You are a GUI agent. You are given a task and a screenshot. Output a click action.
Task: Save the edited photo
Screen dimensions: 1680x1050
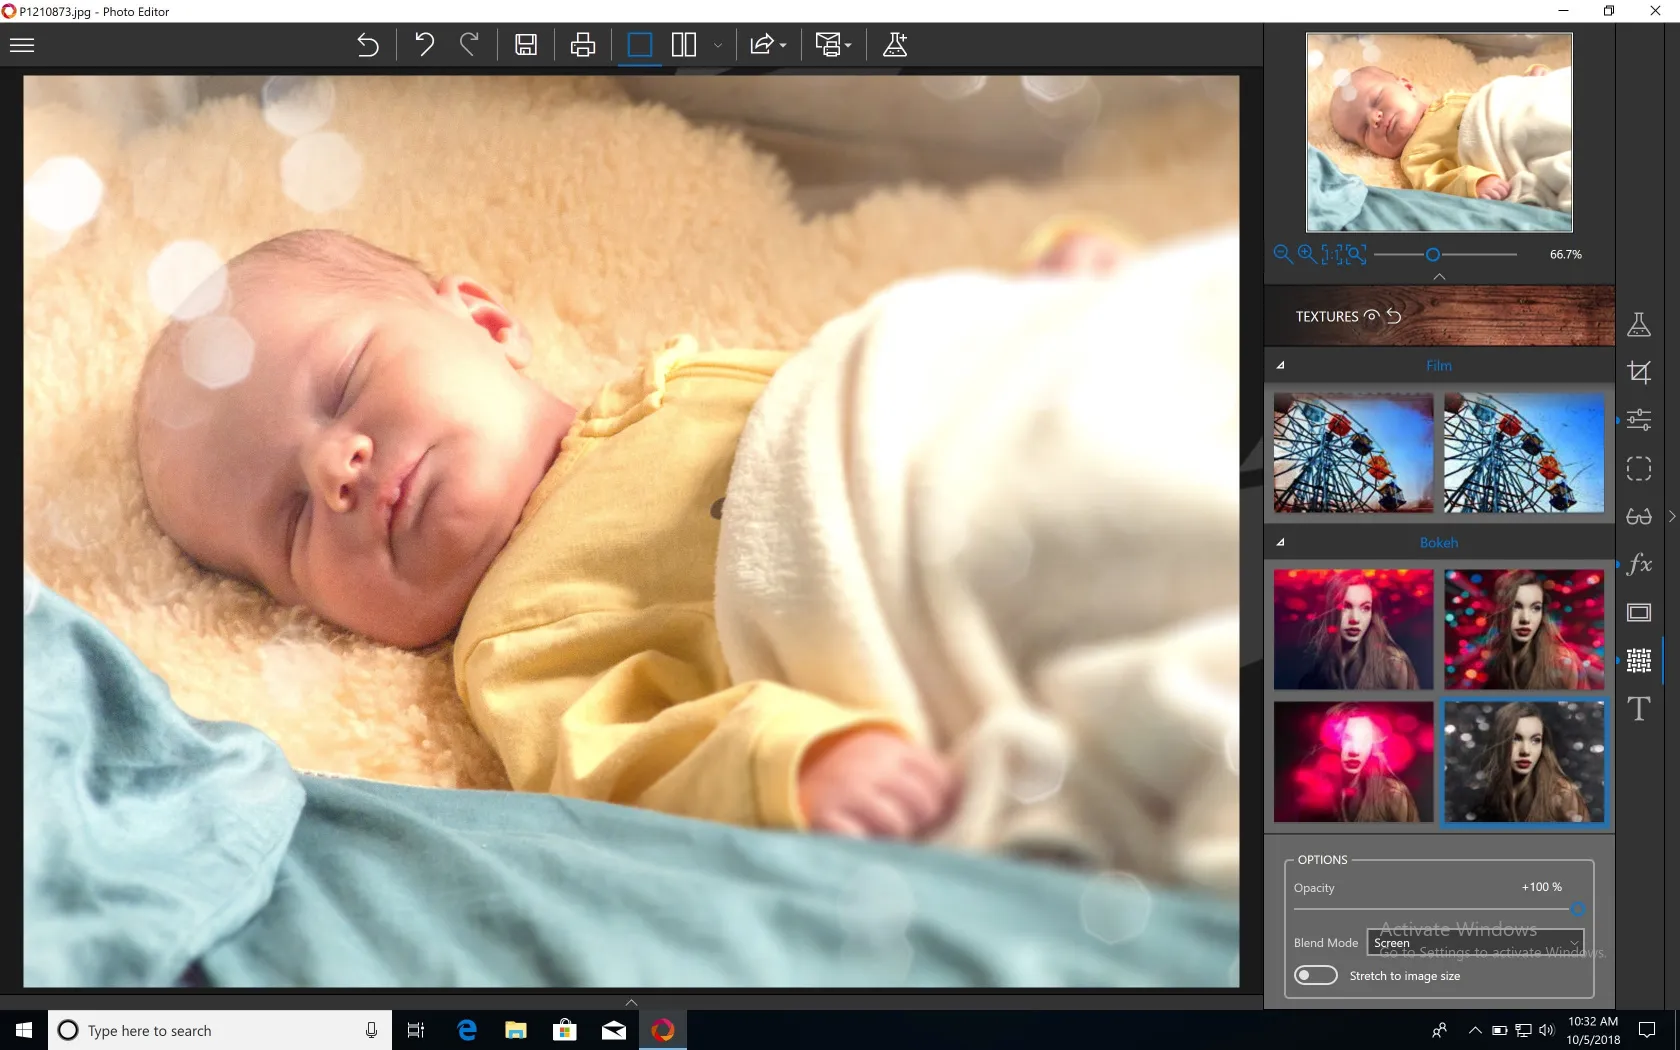tap(524, 44)
